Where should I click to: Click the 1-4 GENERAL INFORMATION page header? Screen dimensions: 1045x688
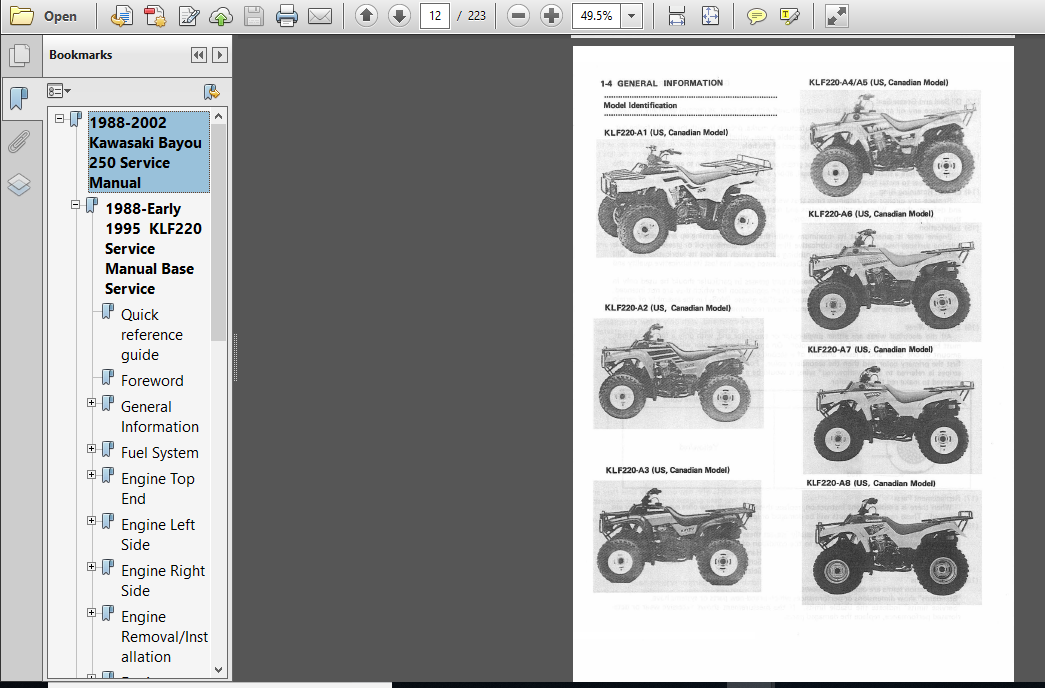(x=661, y=83)
